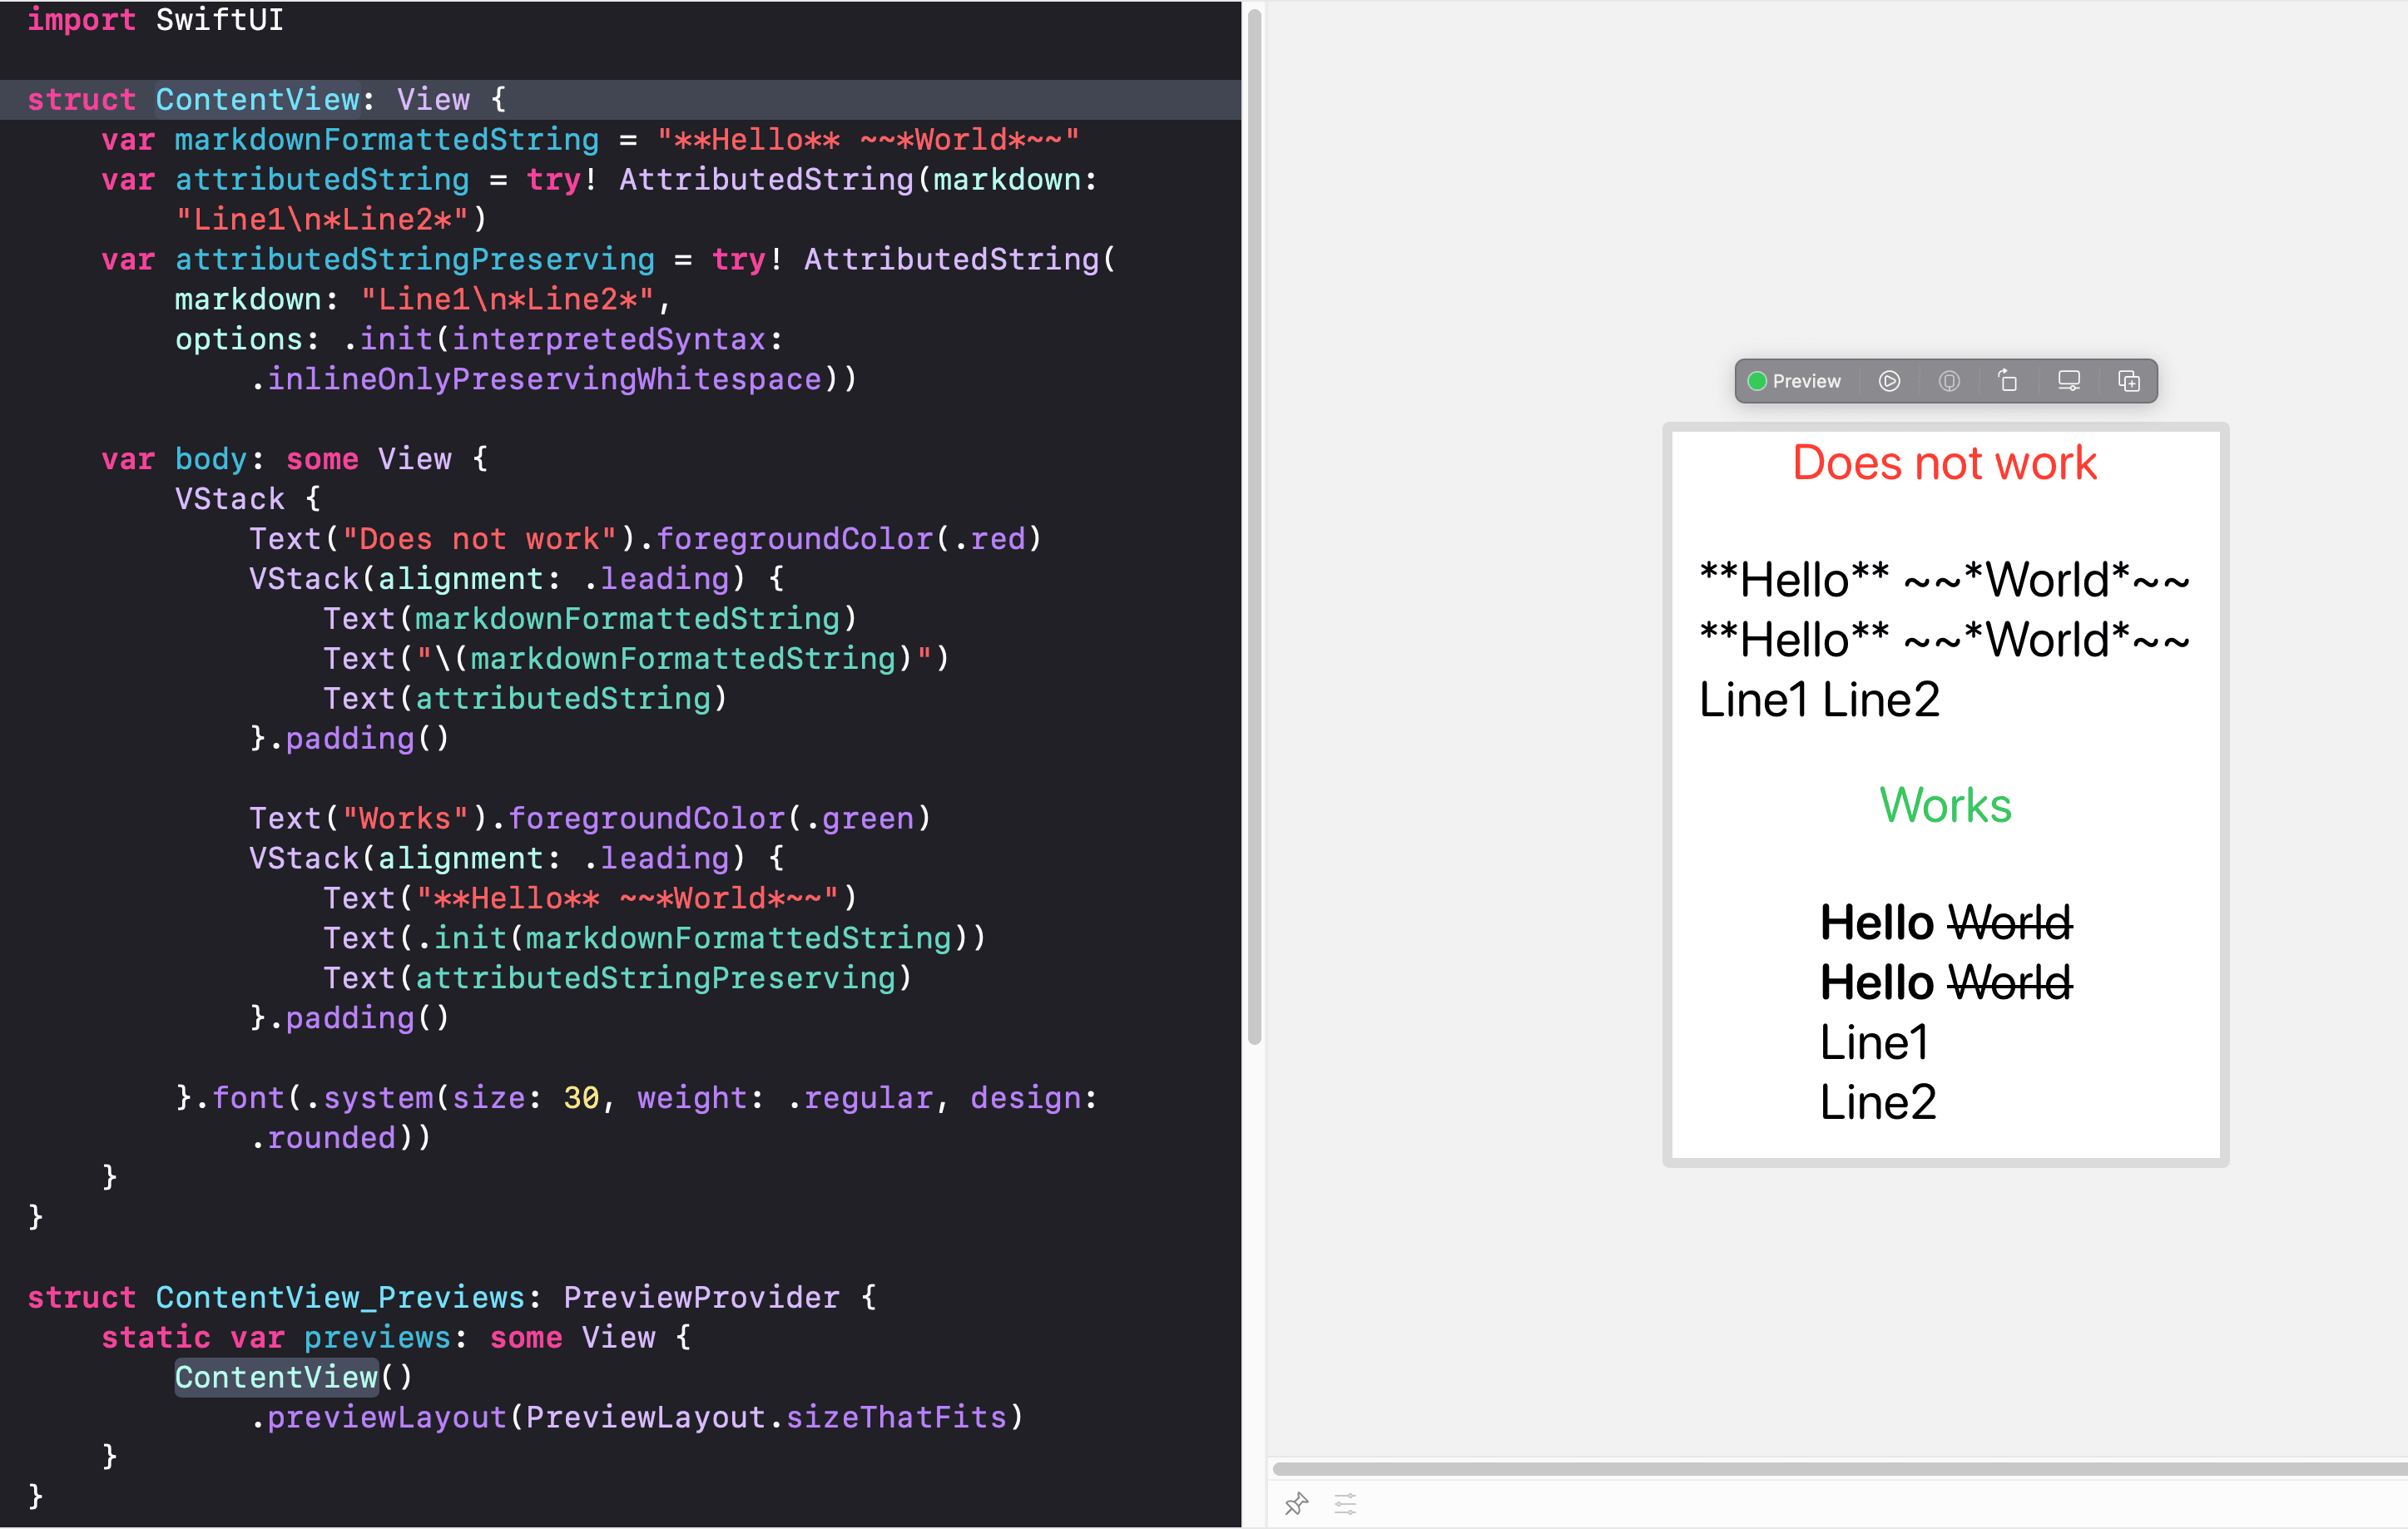Open canvas adjustment options at bottom
The height and width of the screenshot is (1529, 2408).
[x=1345, y=1503]
